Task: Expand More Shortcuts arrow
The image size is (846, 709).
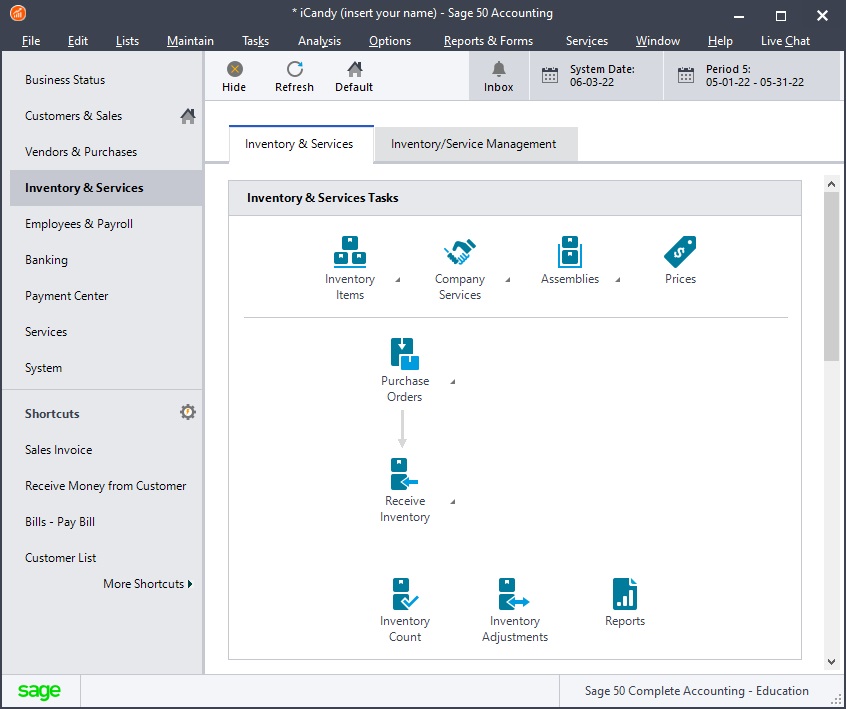Action: 190,584
